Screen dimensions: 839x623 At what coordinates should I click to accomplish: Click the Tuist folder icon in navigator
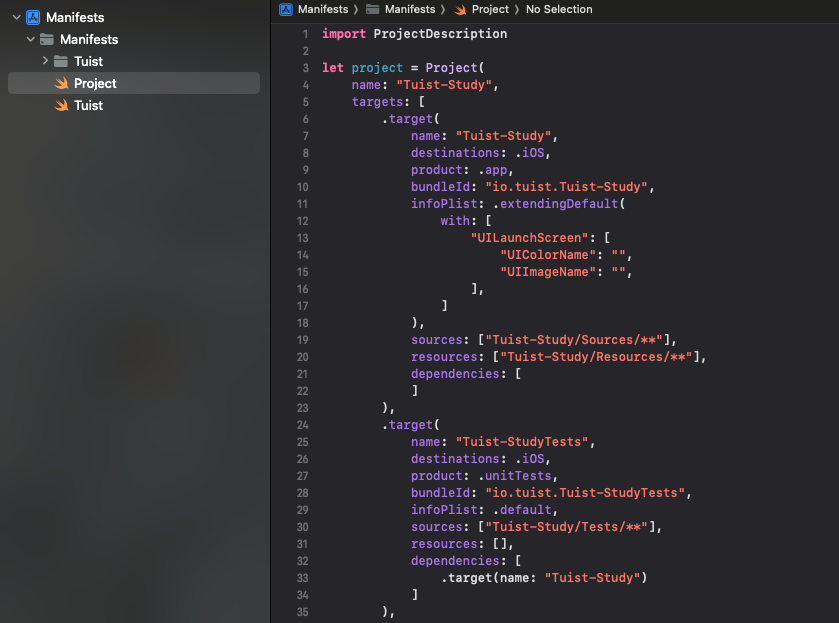(x=61, y=62)
